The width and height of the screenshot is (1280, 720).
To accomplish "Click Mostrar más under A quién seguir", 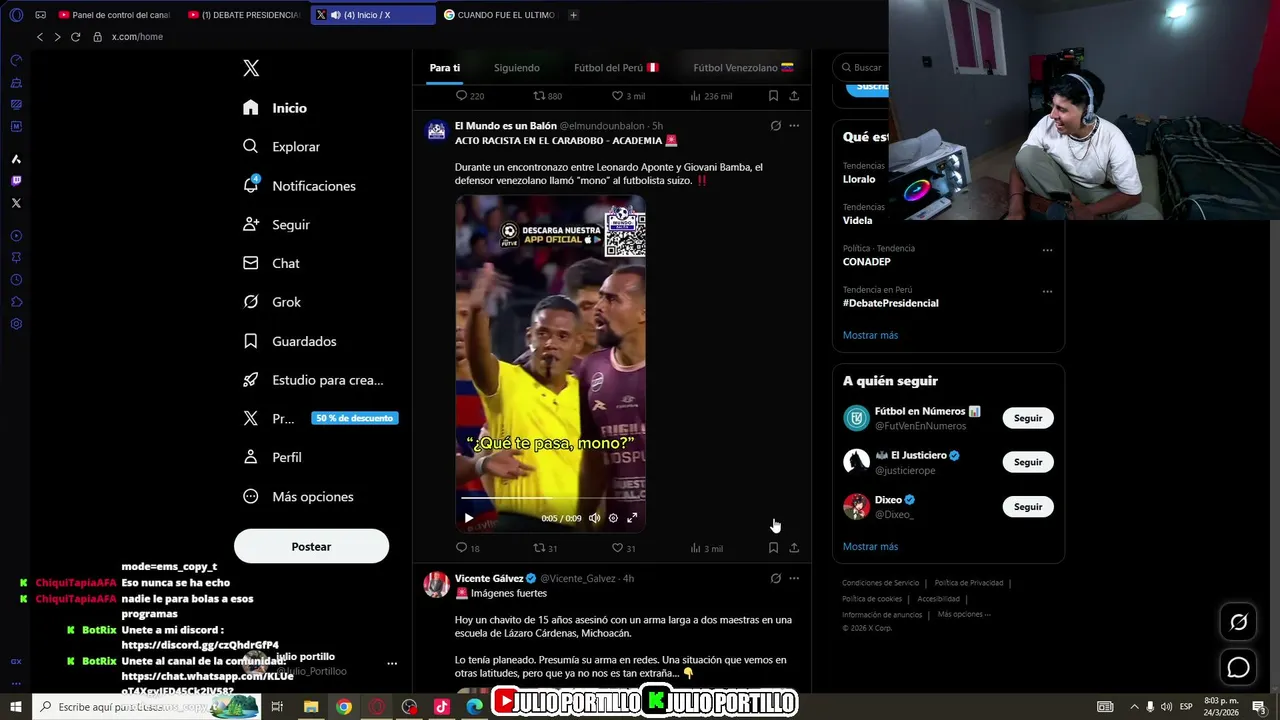I will pyautogui.click(x=870, y=547).
